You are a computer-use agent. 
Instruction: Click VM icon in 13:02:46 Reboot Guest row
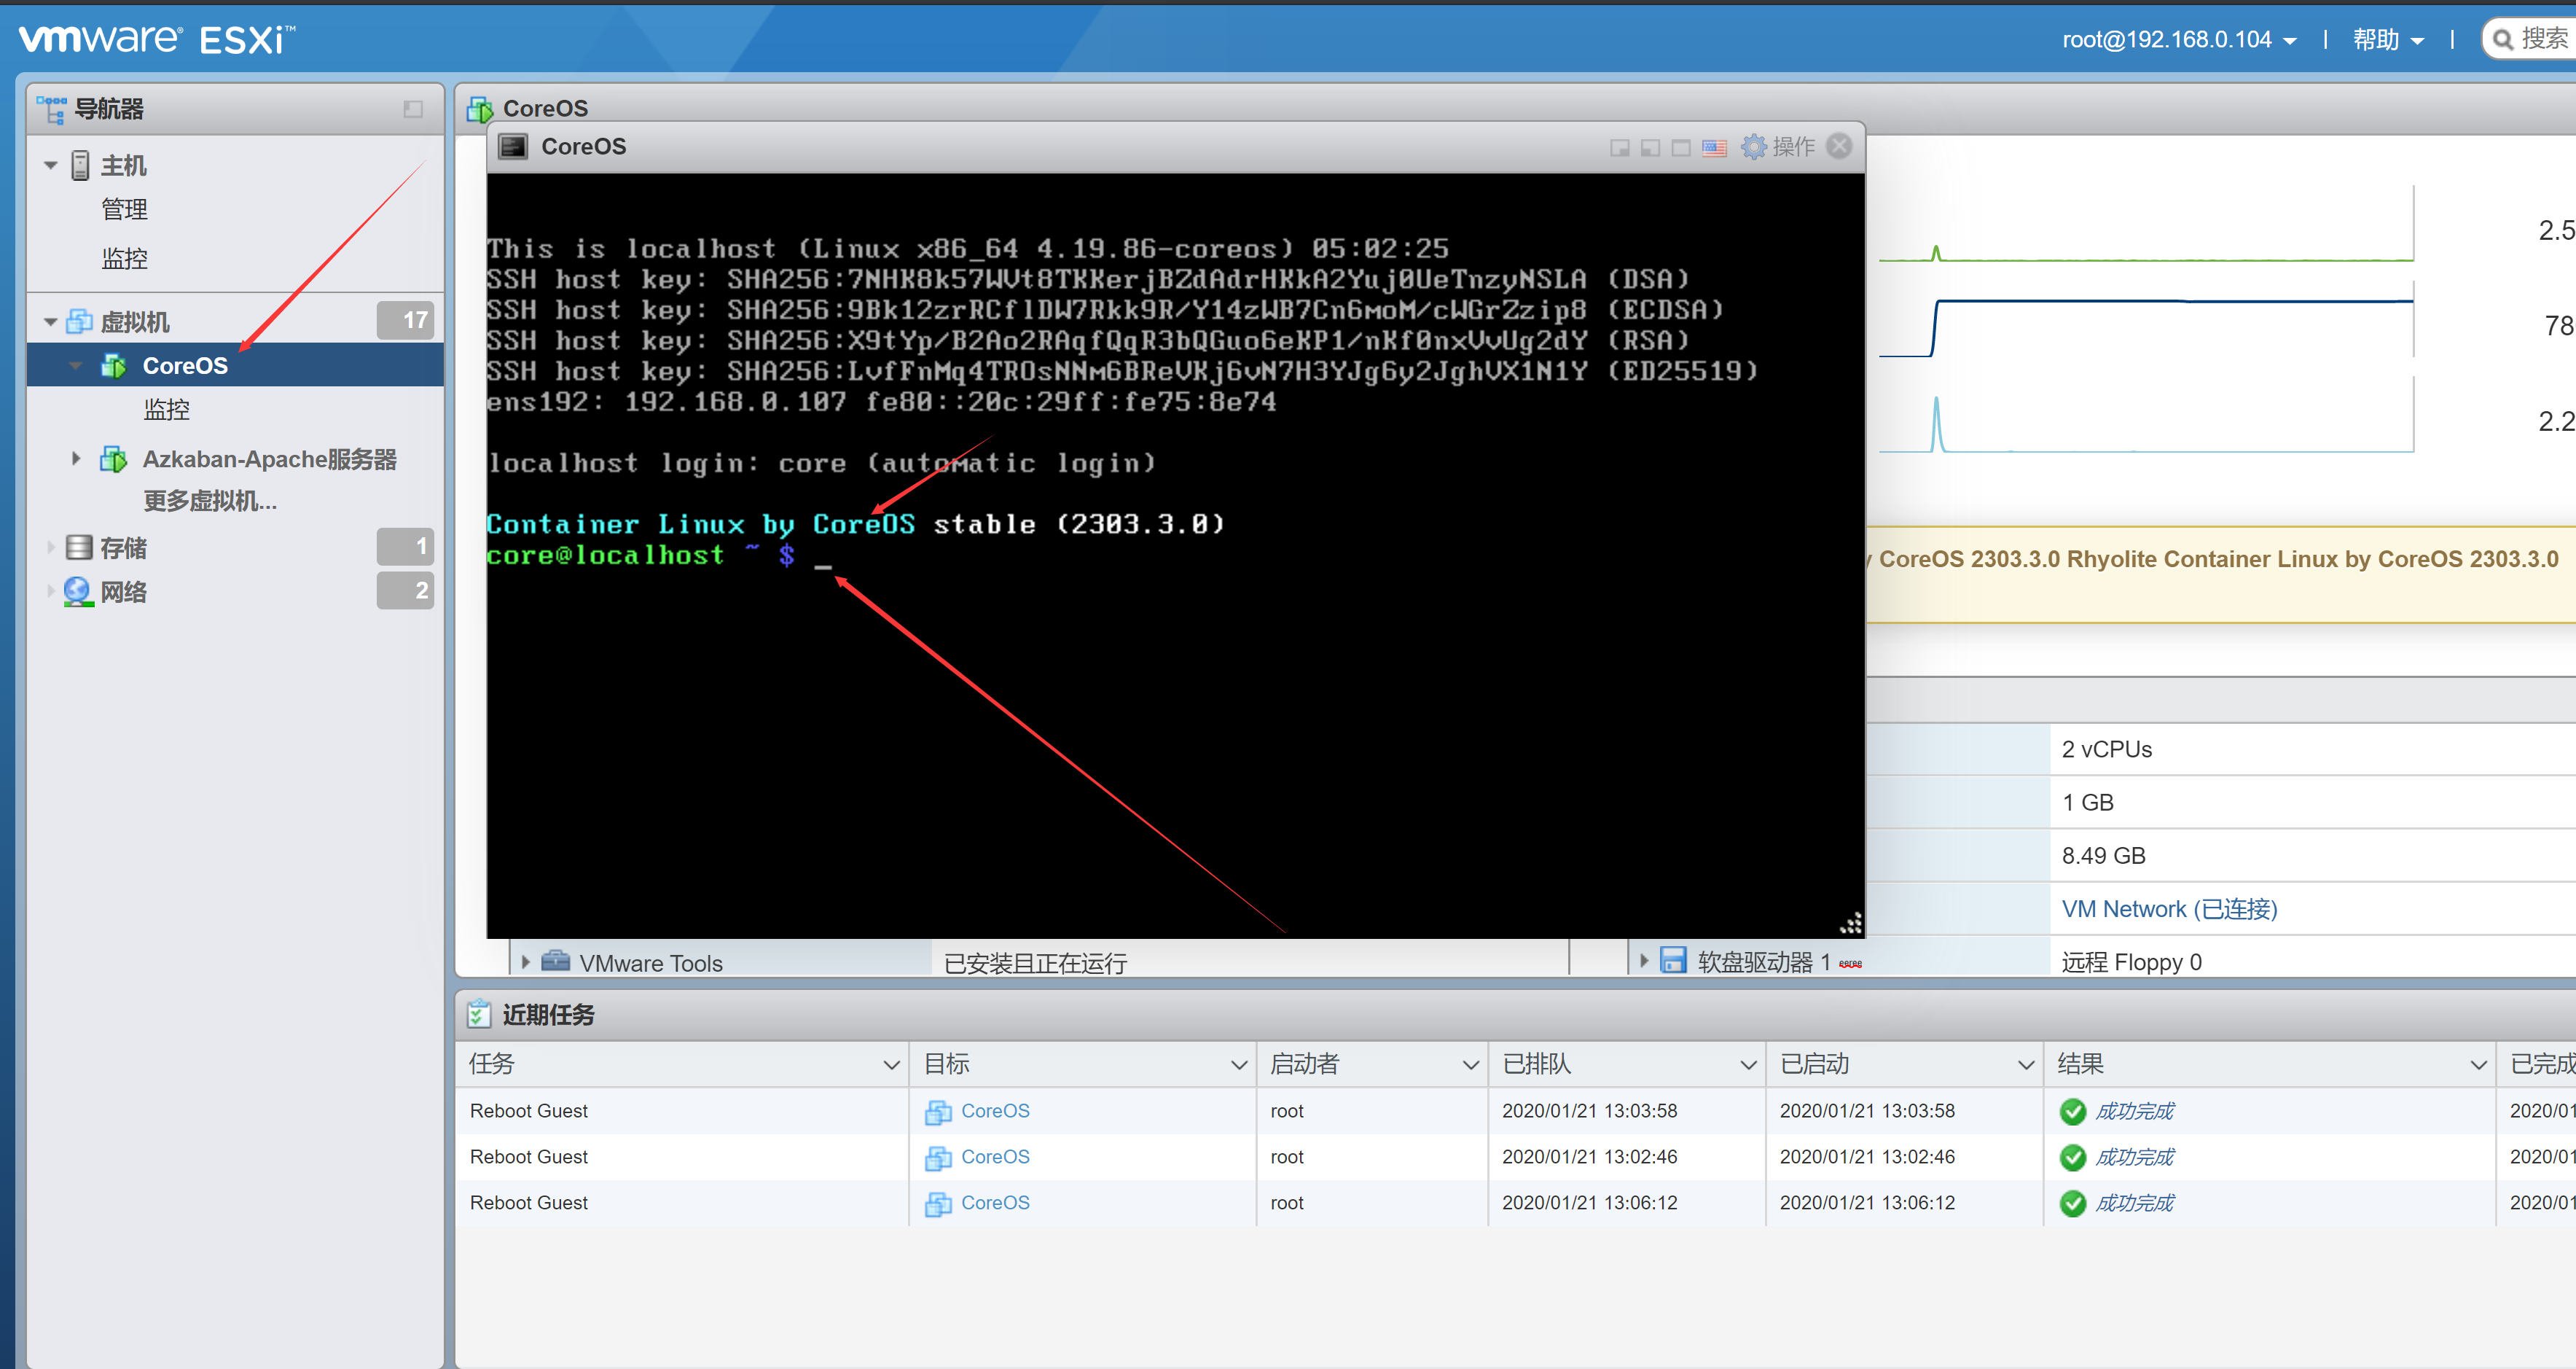pos(938,1158)
